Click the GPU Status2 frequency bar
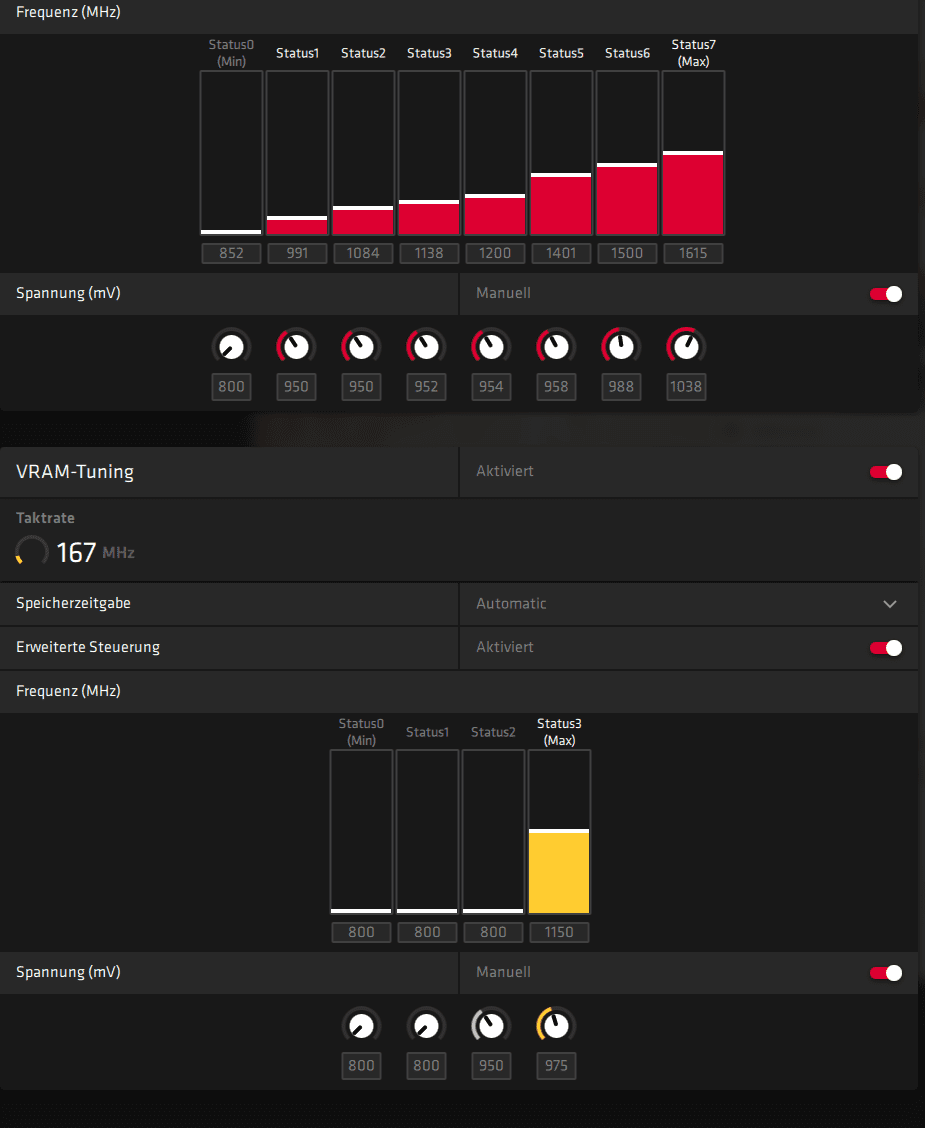 pos(363,153)
